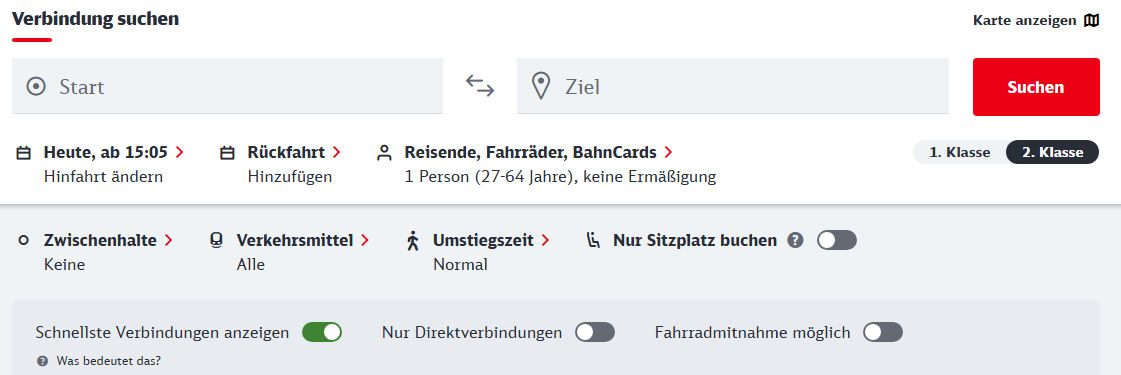Select 1. Klasse option
This screenshot has height=375, width=1121.
click(959, 152)
